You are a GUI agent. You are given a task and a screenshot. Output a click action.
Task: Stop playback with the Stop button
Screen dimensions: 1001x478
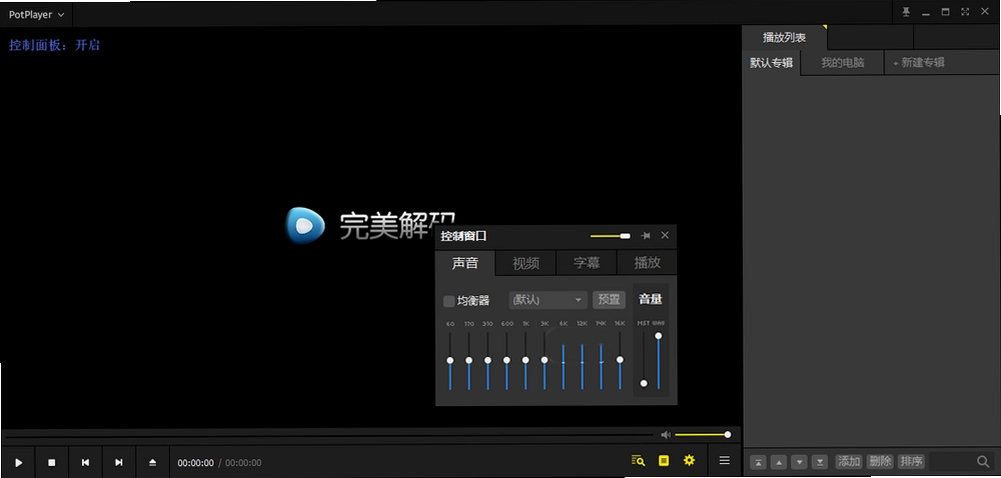click(x=52, y=462)
